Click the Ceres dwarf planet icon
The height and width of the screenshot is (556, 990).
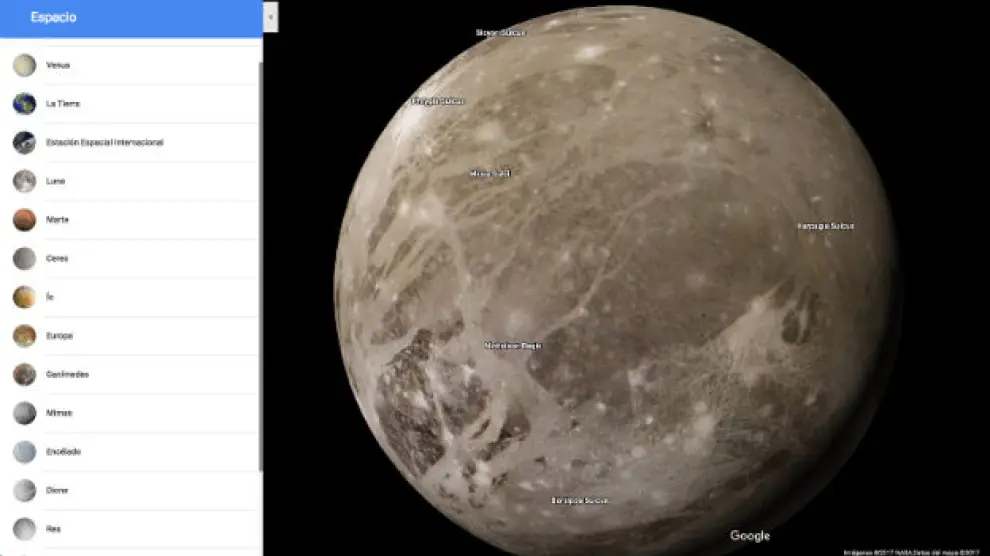click(x=24, y=259)
